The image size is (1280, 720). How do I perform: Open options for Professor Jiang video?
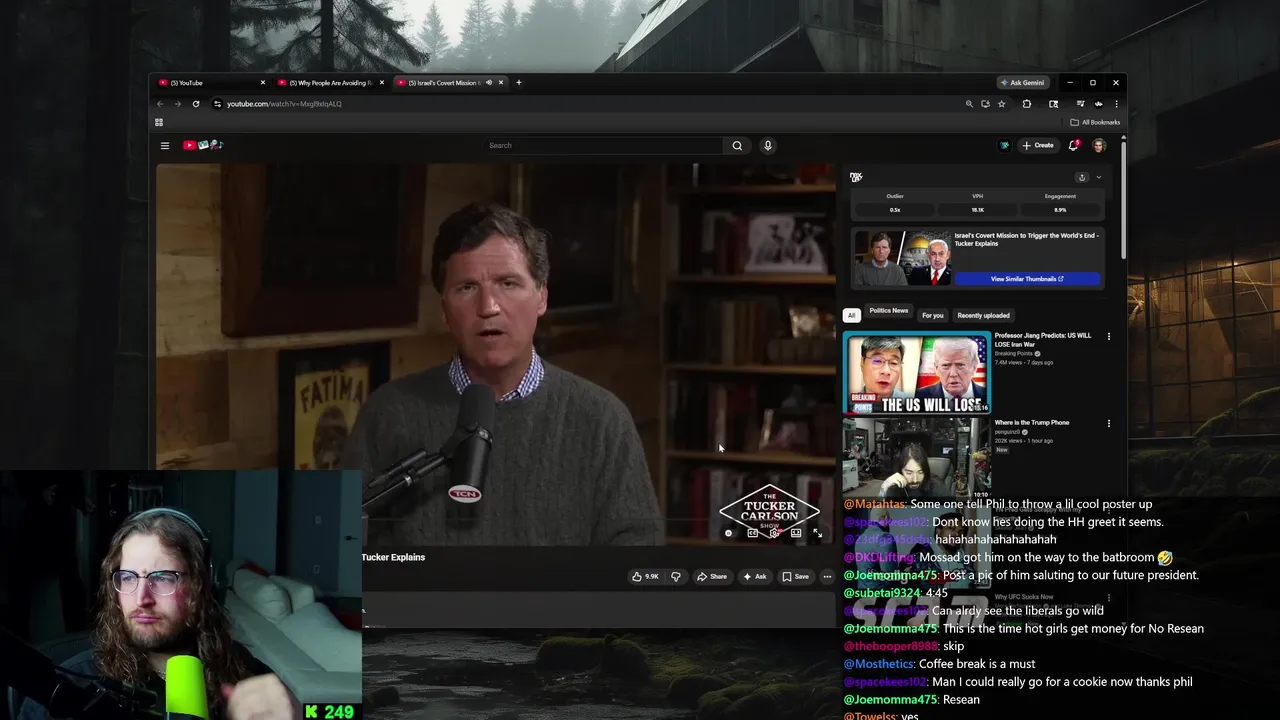pos(1108,337)
